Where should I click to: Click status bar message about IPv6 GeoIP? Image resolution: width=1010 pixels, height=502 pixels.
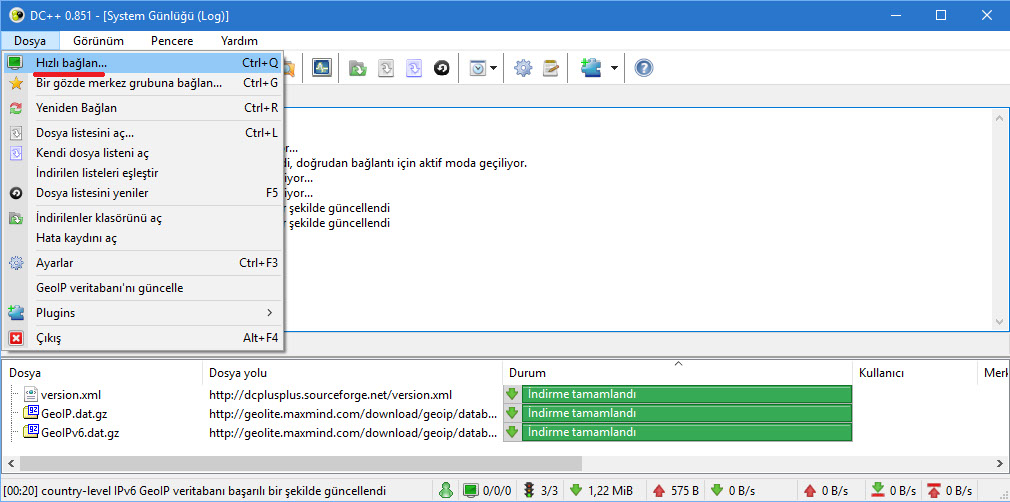point(194,490)
